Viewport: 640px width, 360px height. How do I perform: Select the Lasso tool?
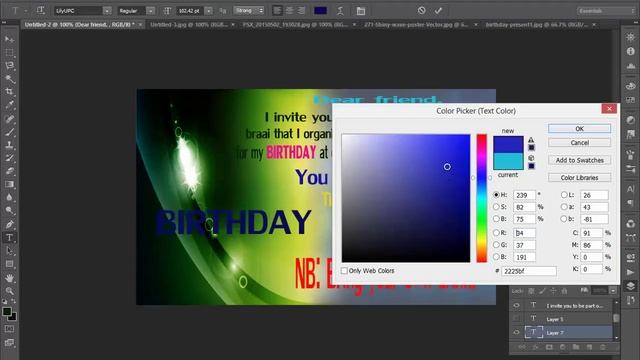click(x=9, y=66)
